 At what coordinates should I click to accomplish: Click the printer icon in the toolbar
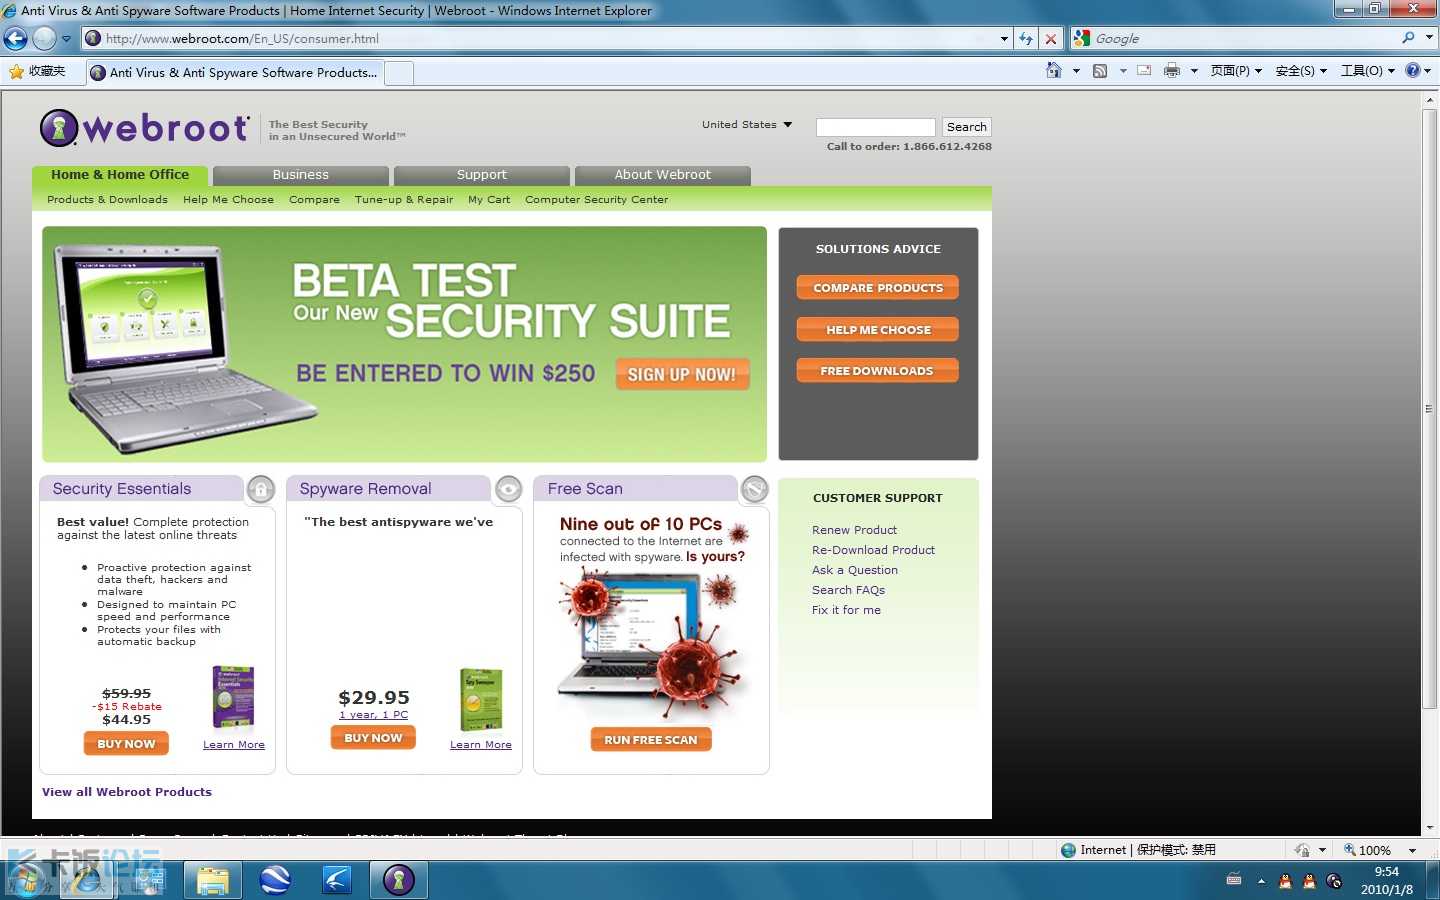[1171, 71]
